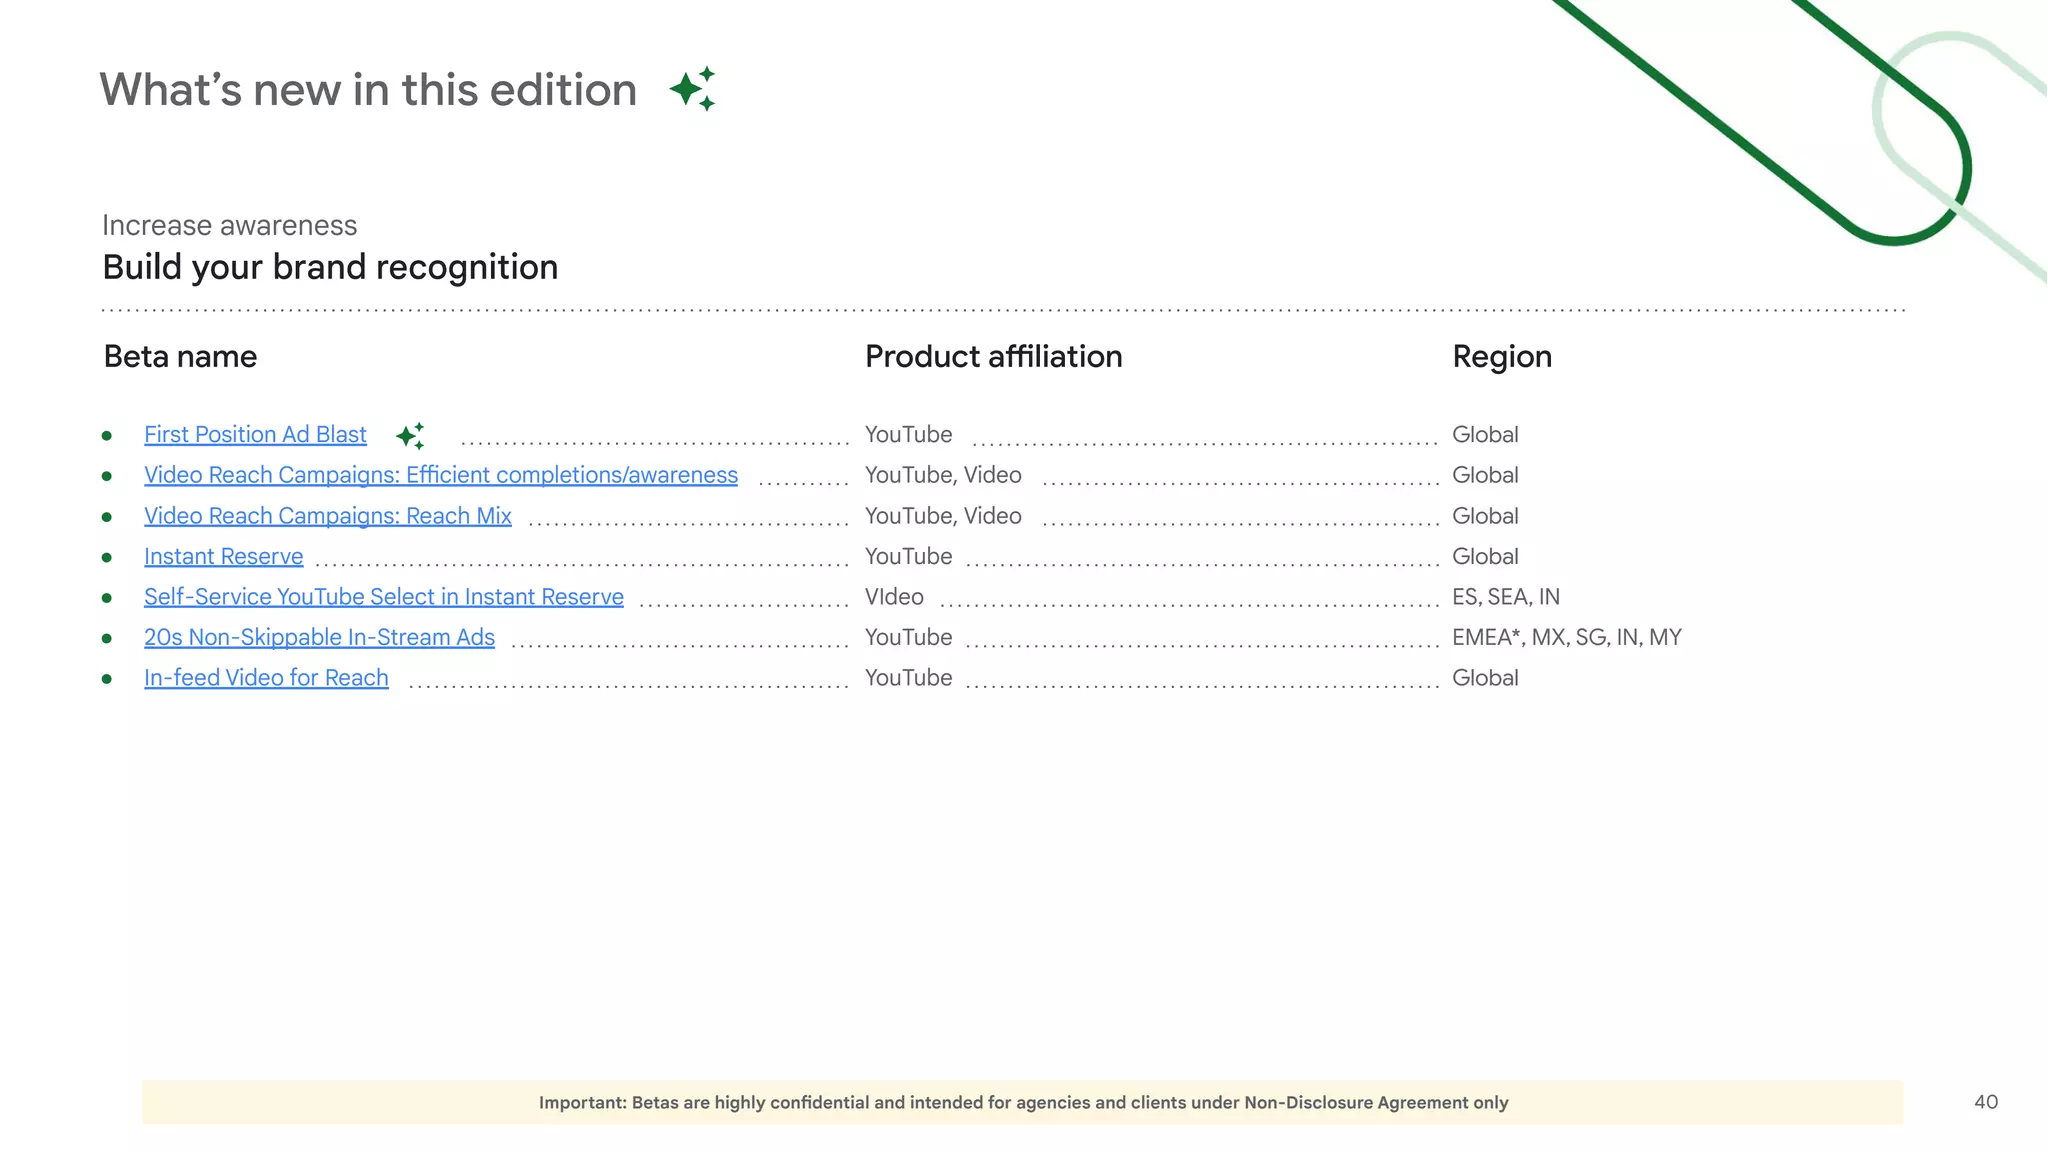Click the green bullet before Instant Reserve

pos(107,557)
